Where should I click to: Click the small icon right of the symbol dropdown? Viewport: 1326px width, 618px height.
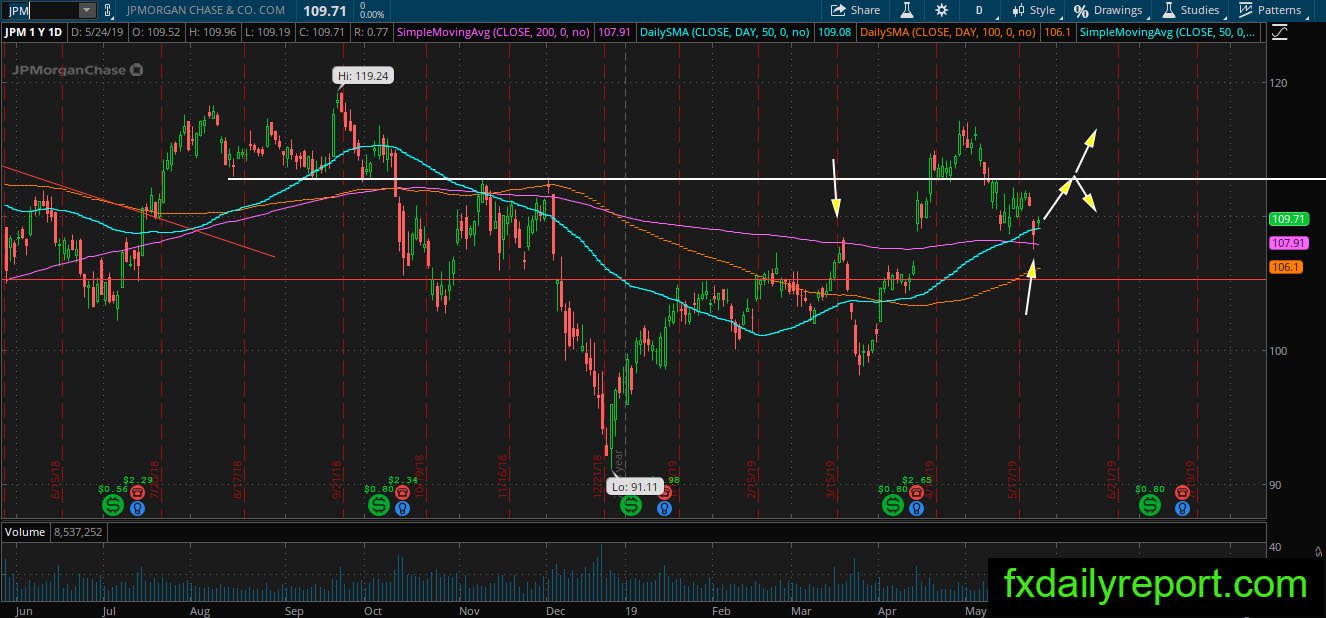[x=108, y=10]
